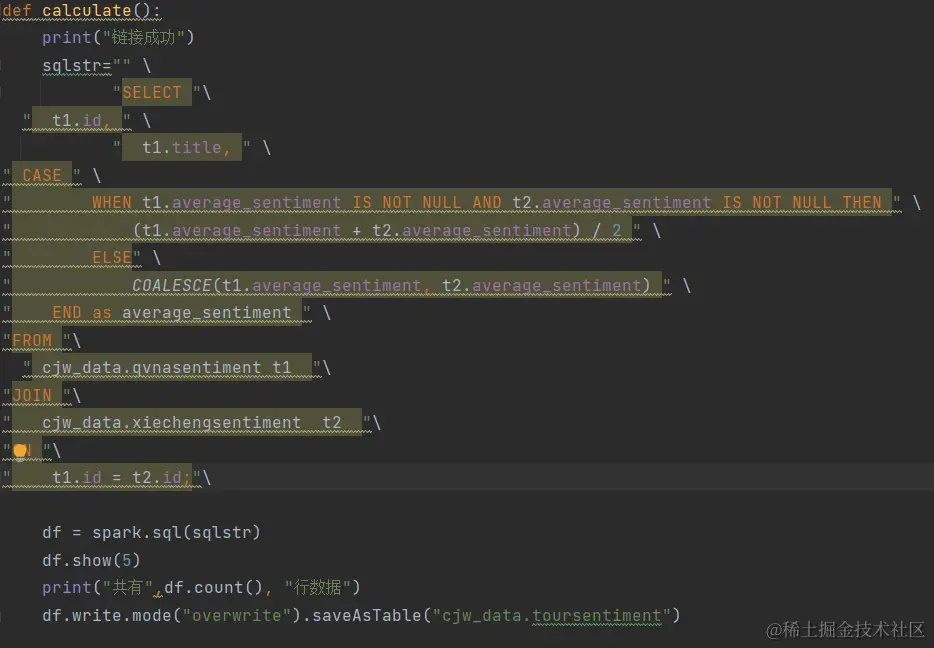Screen dimensions: 934x648
Task: Click the JOIN keyword
Action: [x=32, y=395]
